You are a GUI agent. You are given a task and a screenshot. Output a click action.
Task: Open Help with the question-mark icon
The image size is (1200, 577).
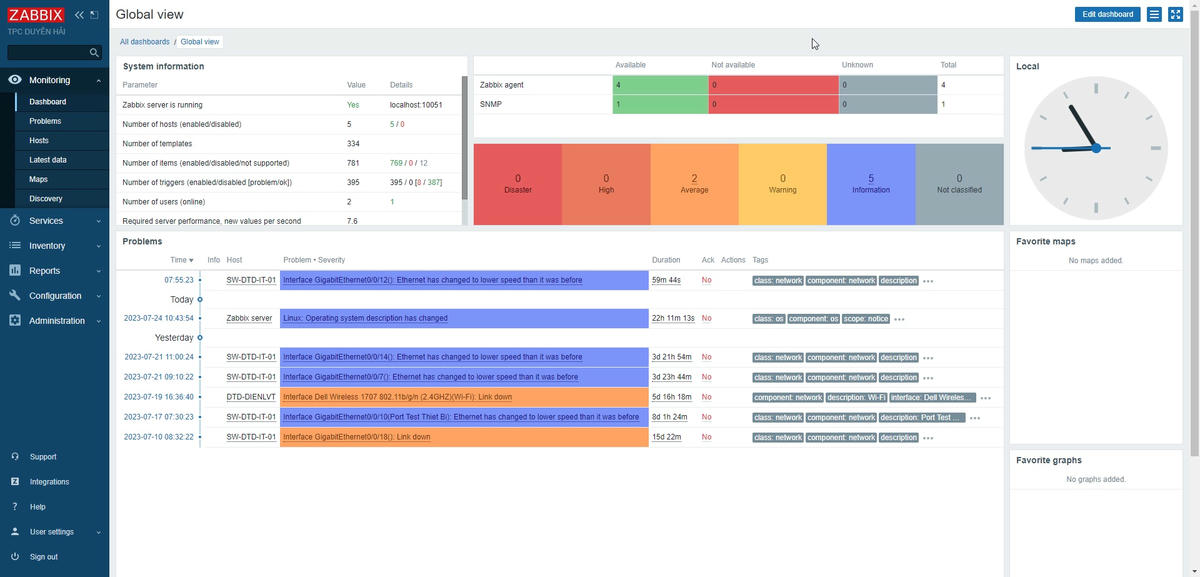pyautogui.click(x=14, y=506)
